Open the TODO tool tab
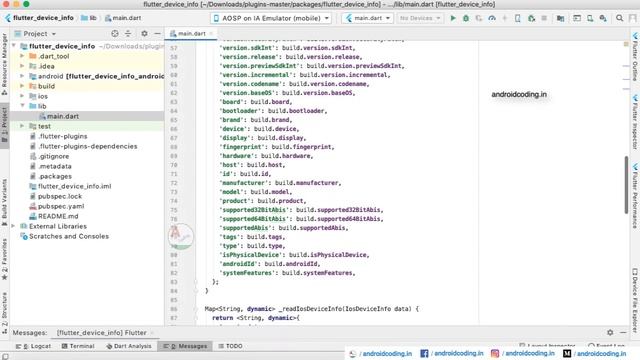 [230, 346]
